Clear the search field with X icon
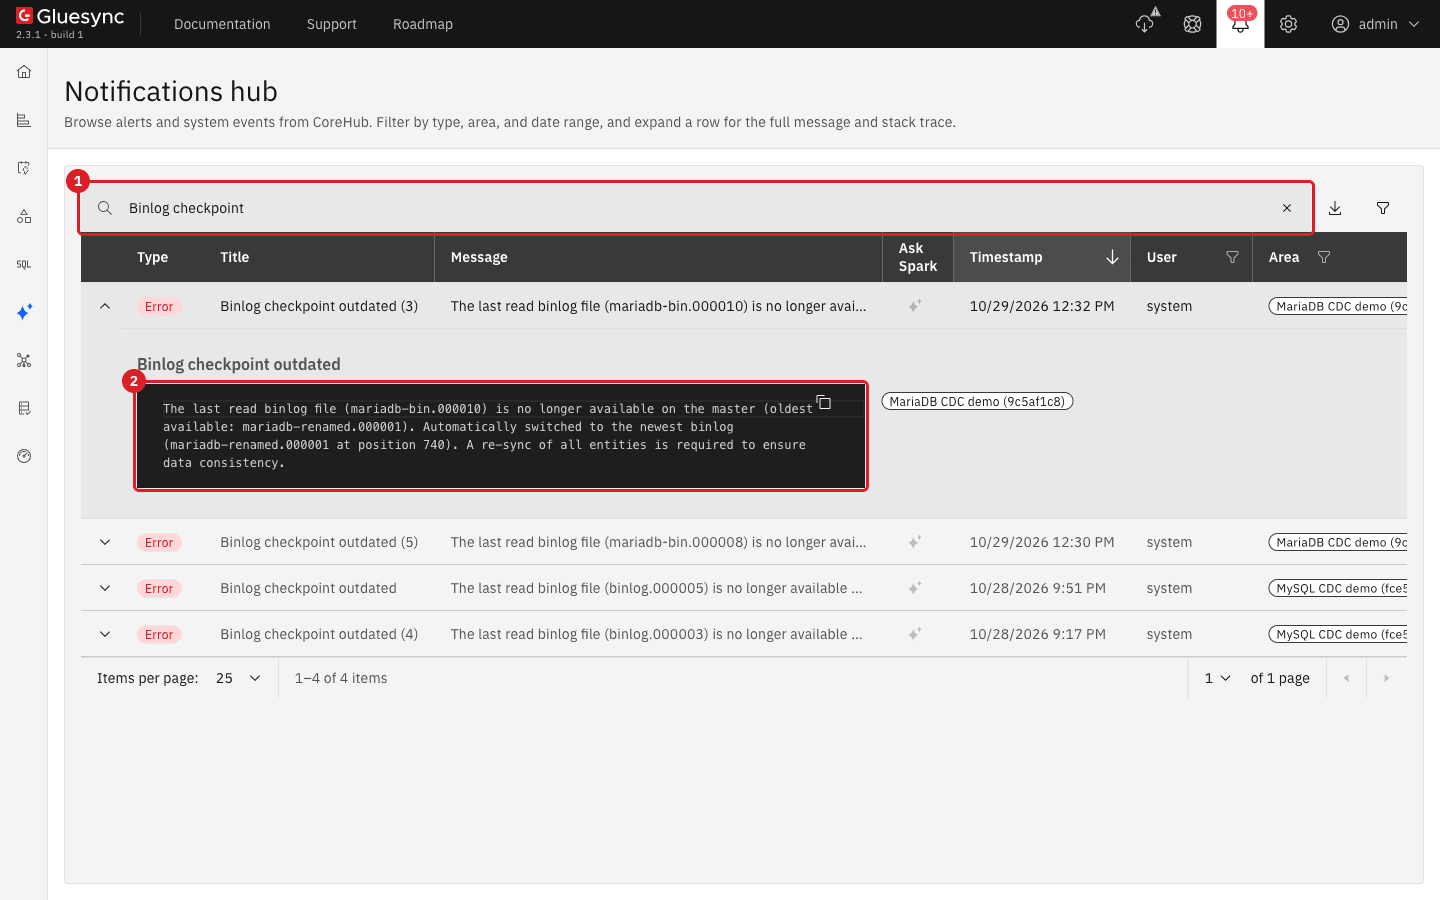This screenshot has width=1440, height=900. (1287, 208)
